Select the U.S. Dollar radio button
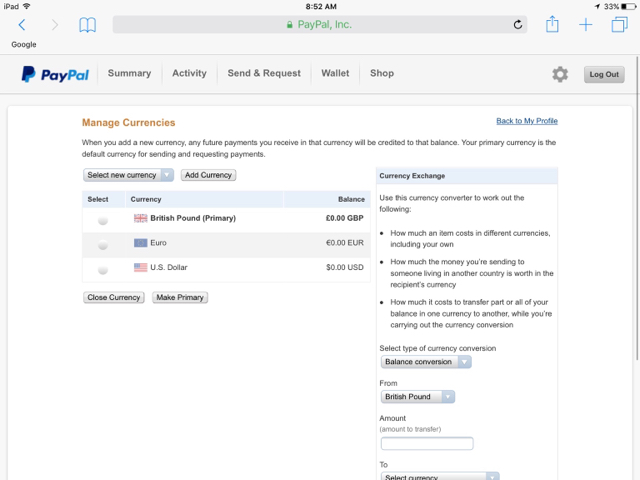 point(103,270)
